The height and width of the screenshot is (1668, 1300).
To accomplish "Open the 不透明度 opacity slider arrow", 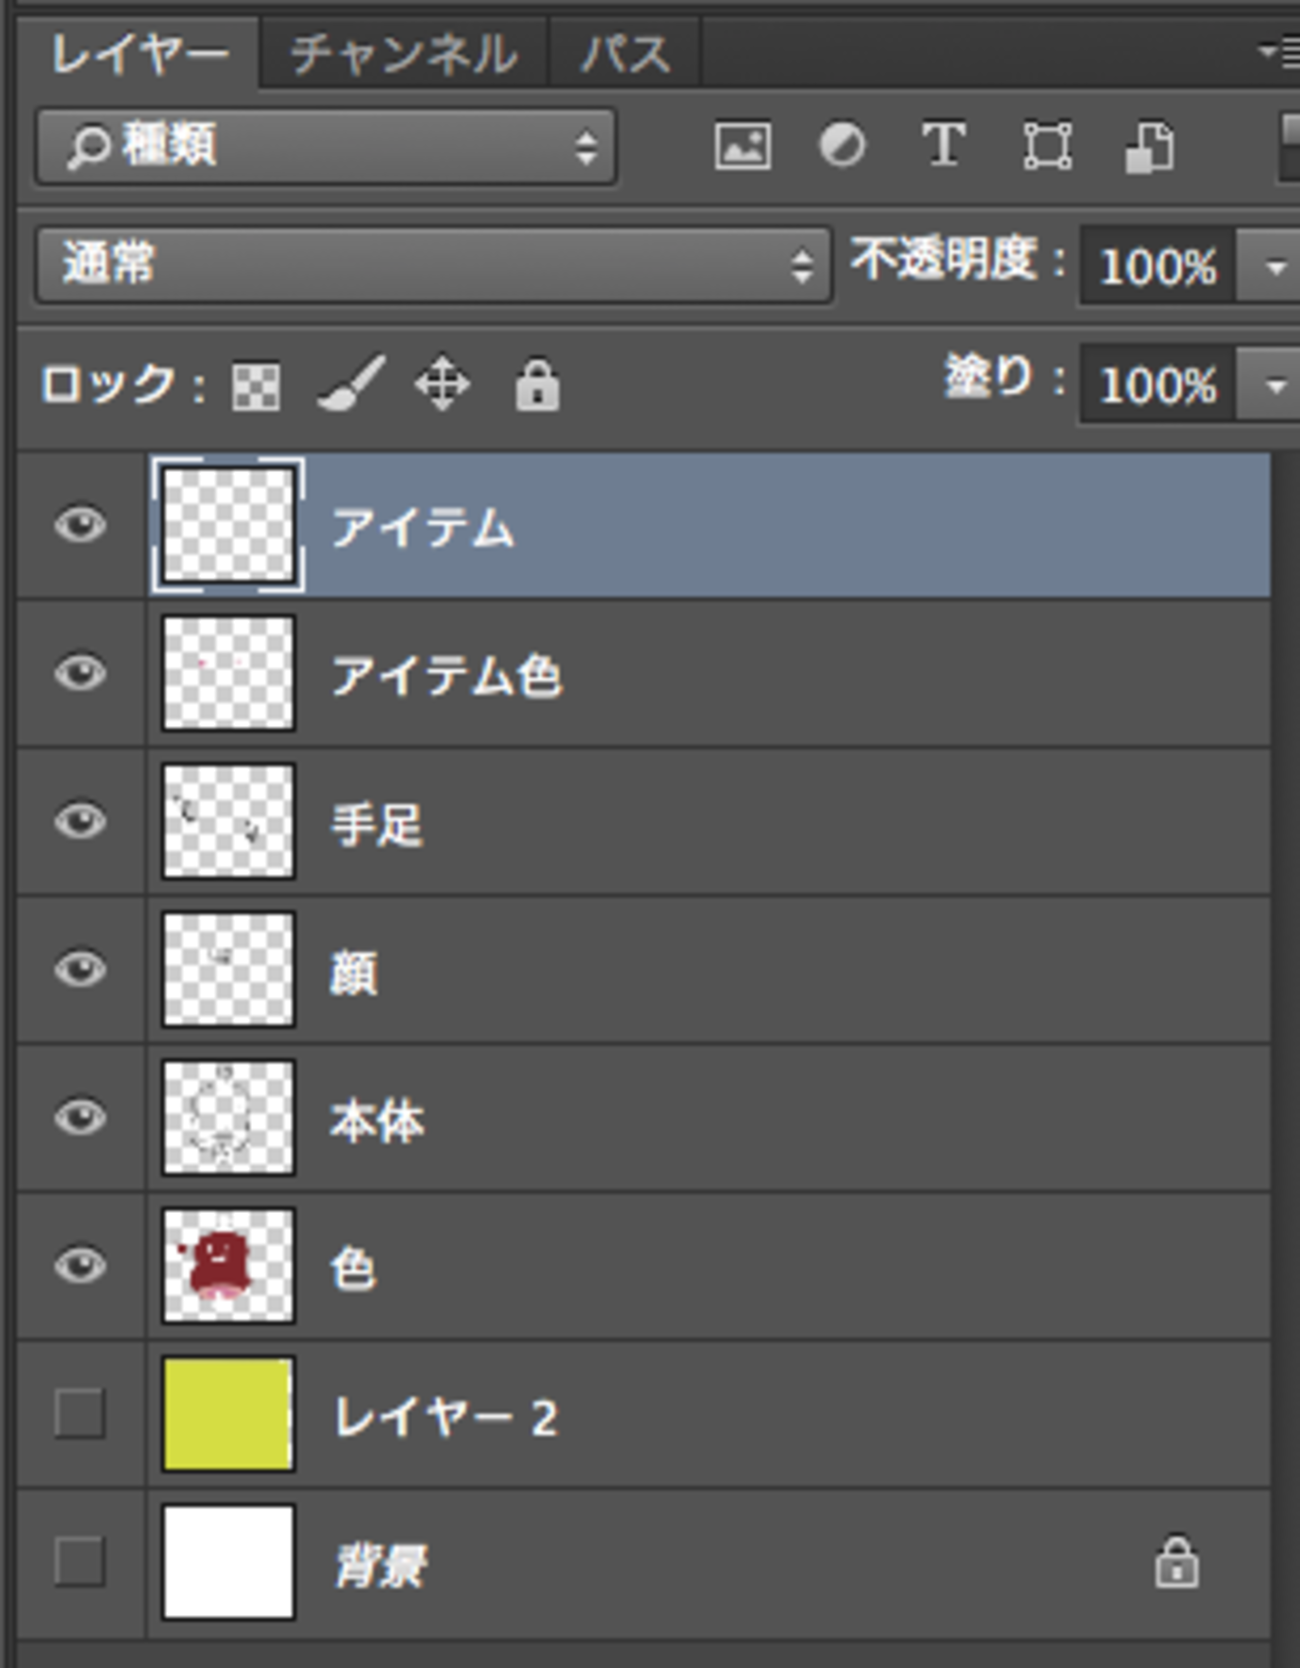I will click(1274, 267).
